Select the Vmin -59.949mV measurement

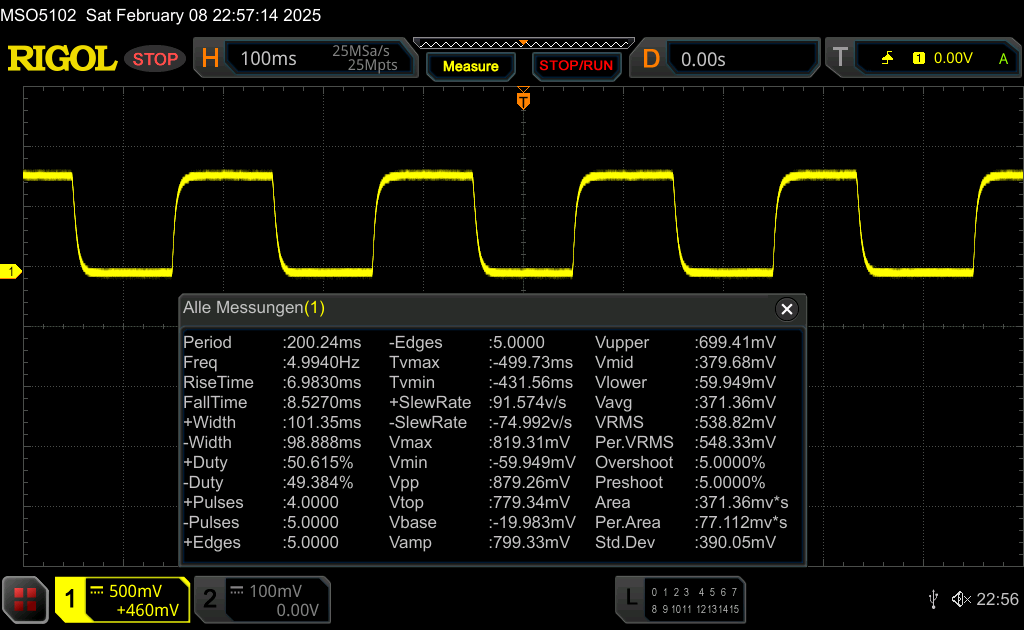pos(483,462)
